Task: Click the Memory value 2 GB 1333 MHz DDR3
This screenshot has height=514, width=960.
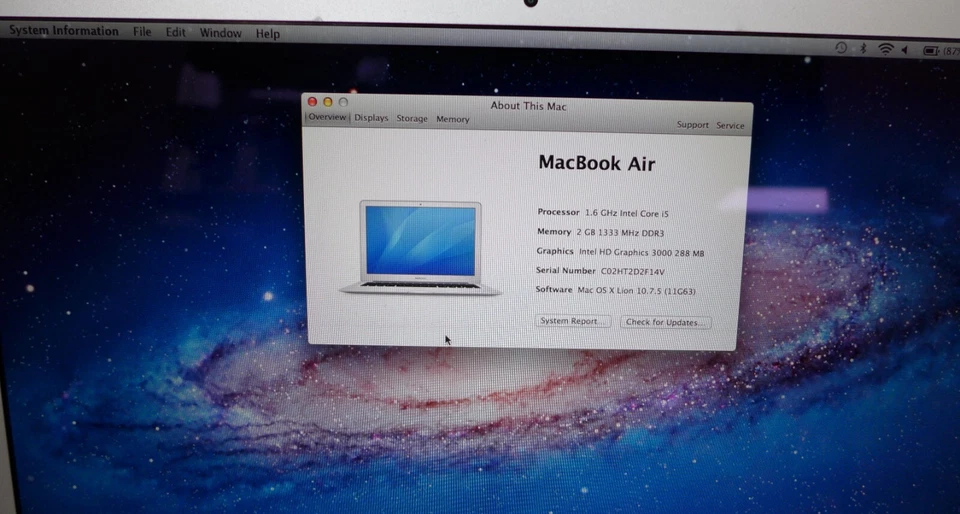Action: 620,233
